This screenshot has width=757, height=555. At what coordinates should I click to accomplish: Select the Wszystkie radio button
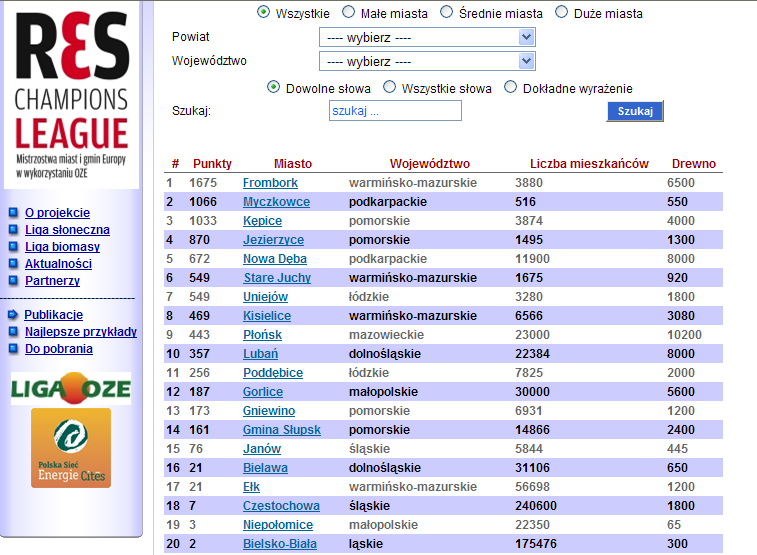click(263, 12)
